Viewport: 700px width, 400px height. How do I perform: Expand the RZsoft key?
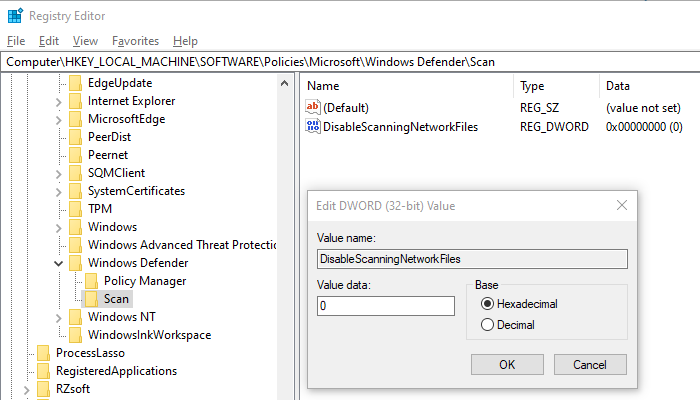point(27,389)
